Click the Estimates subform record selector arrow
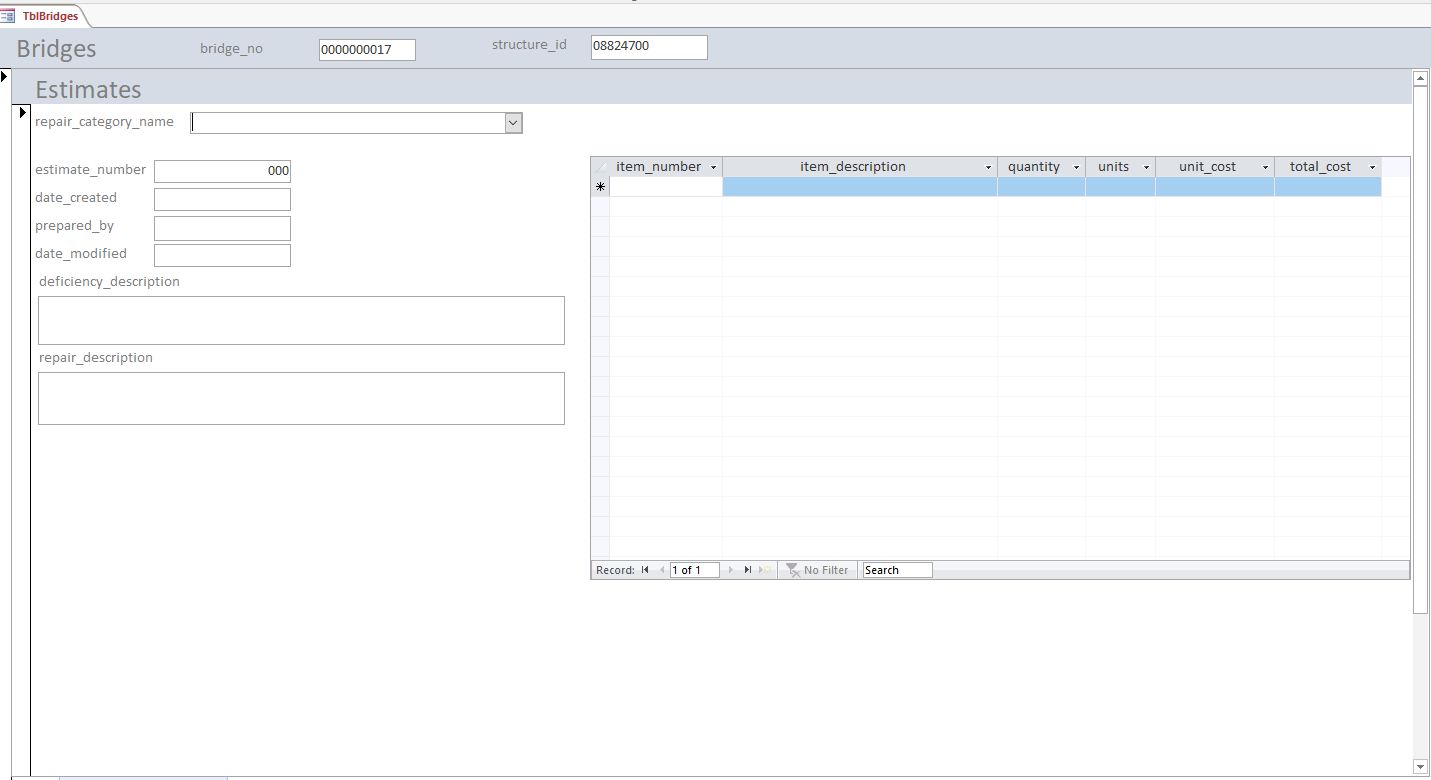 coord(23,112)
